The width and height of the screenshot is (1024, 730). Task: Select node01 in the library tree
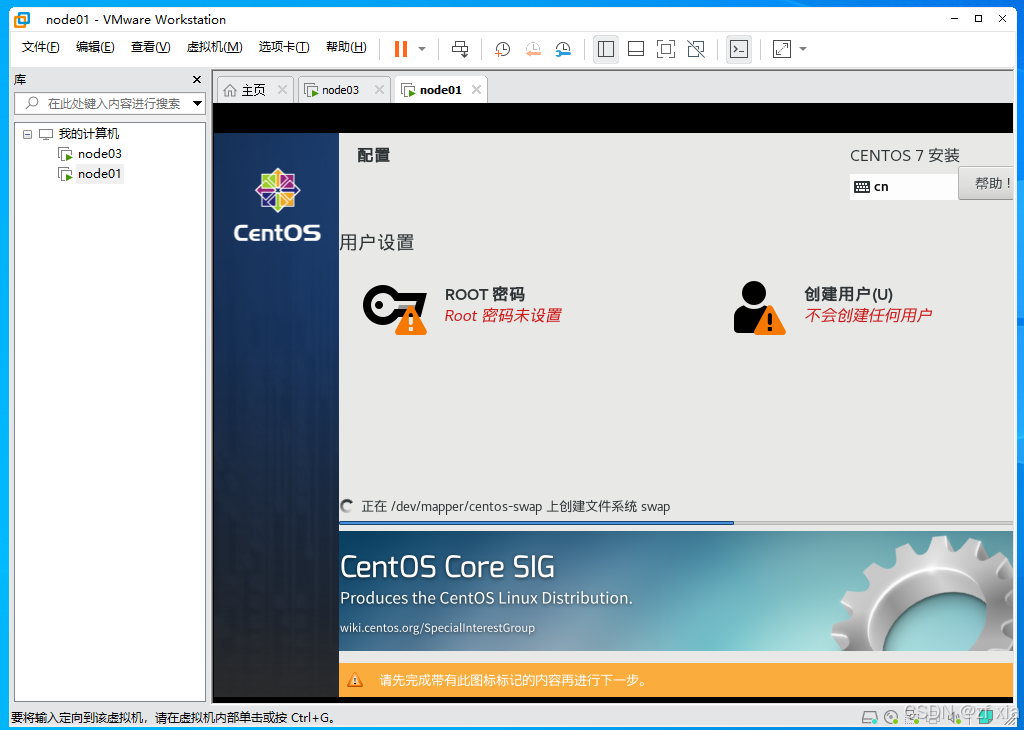coord(99,174)
